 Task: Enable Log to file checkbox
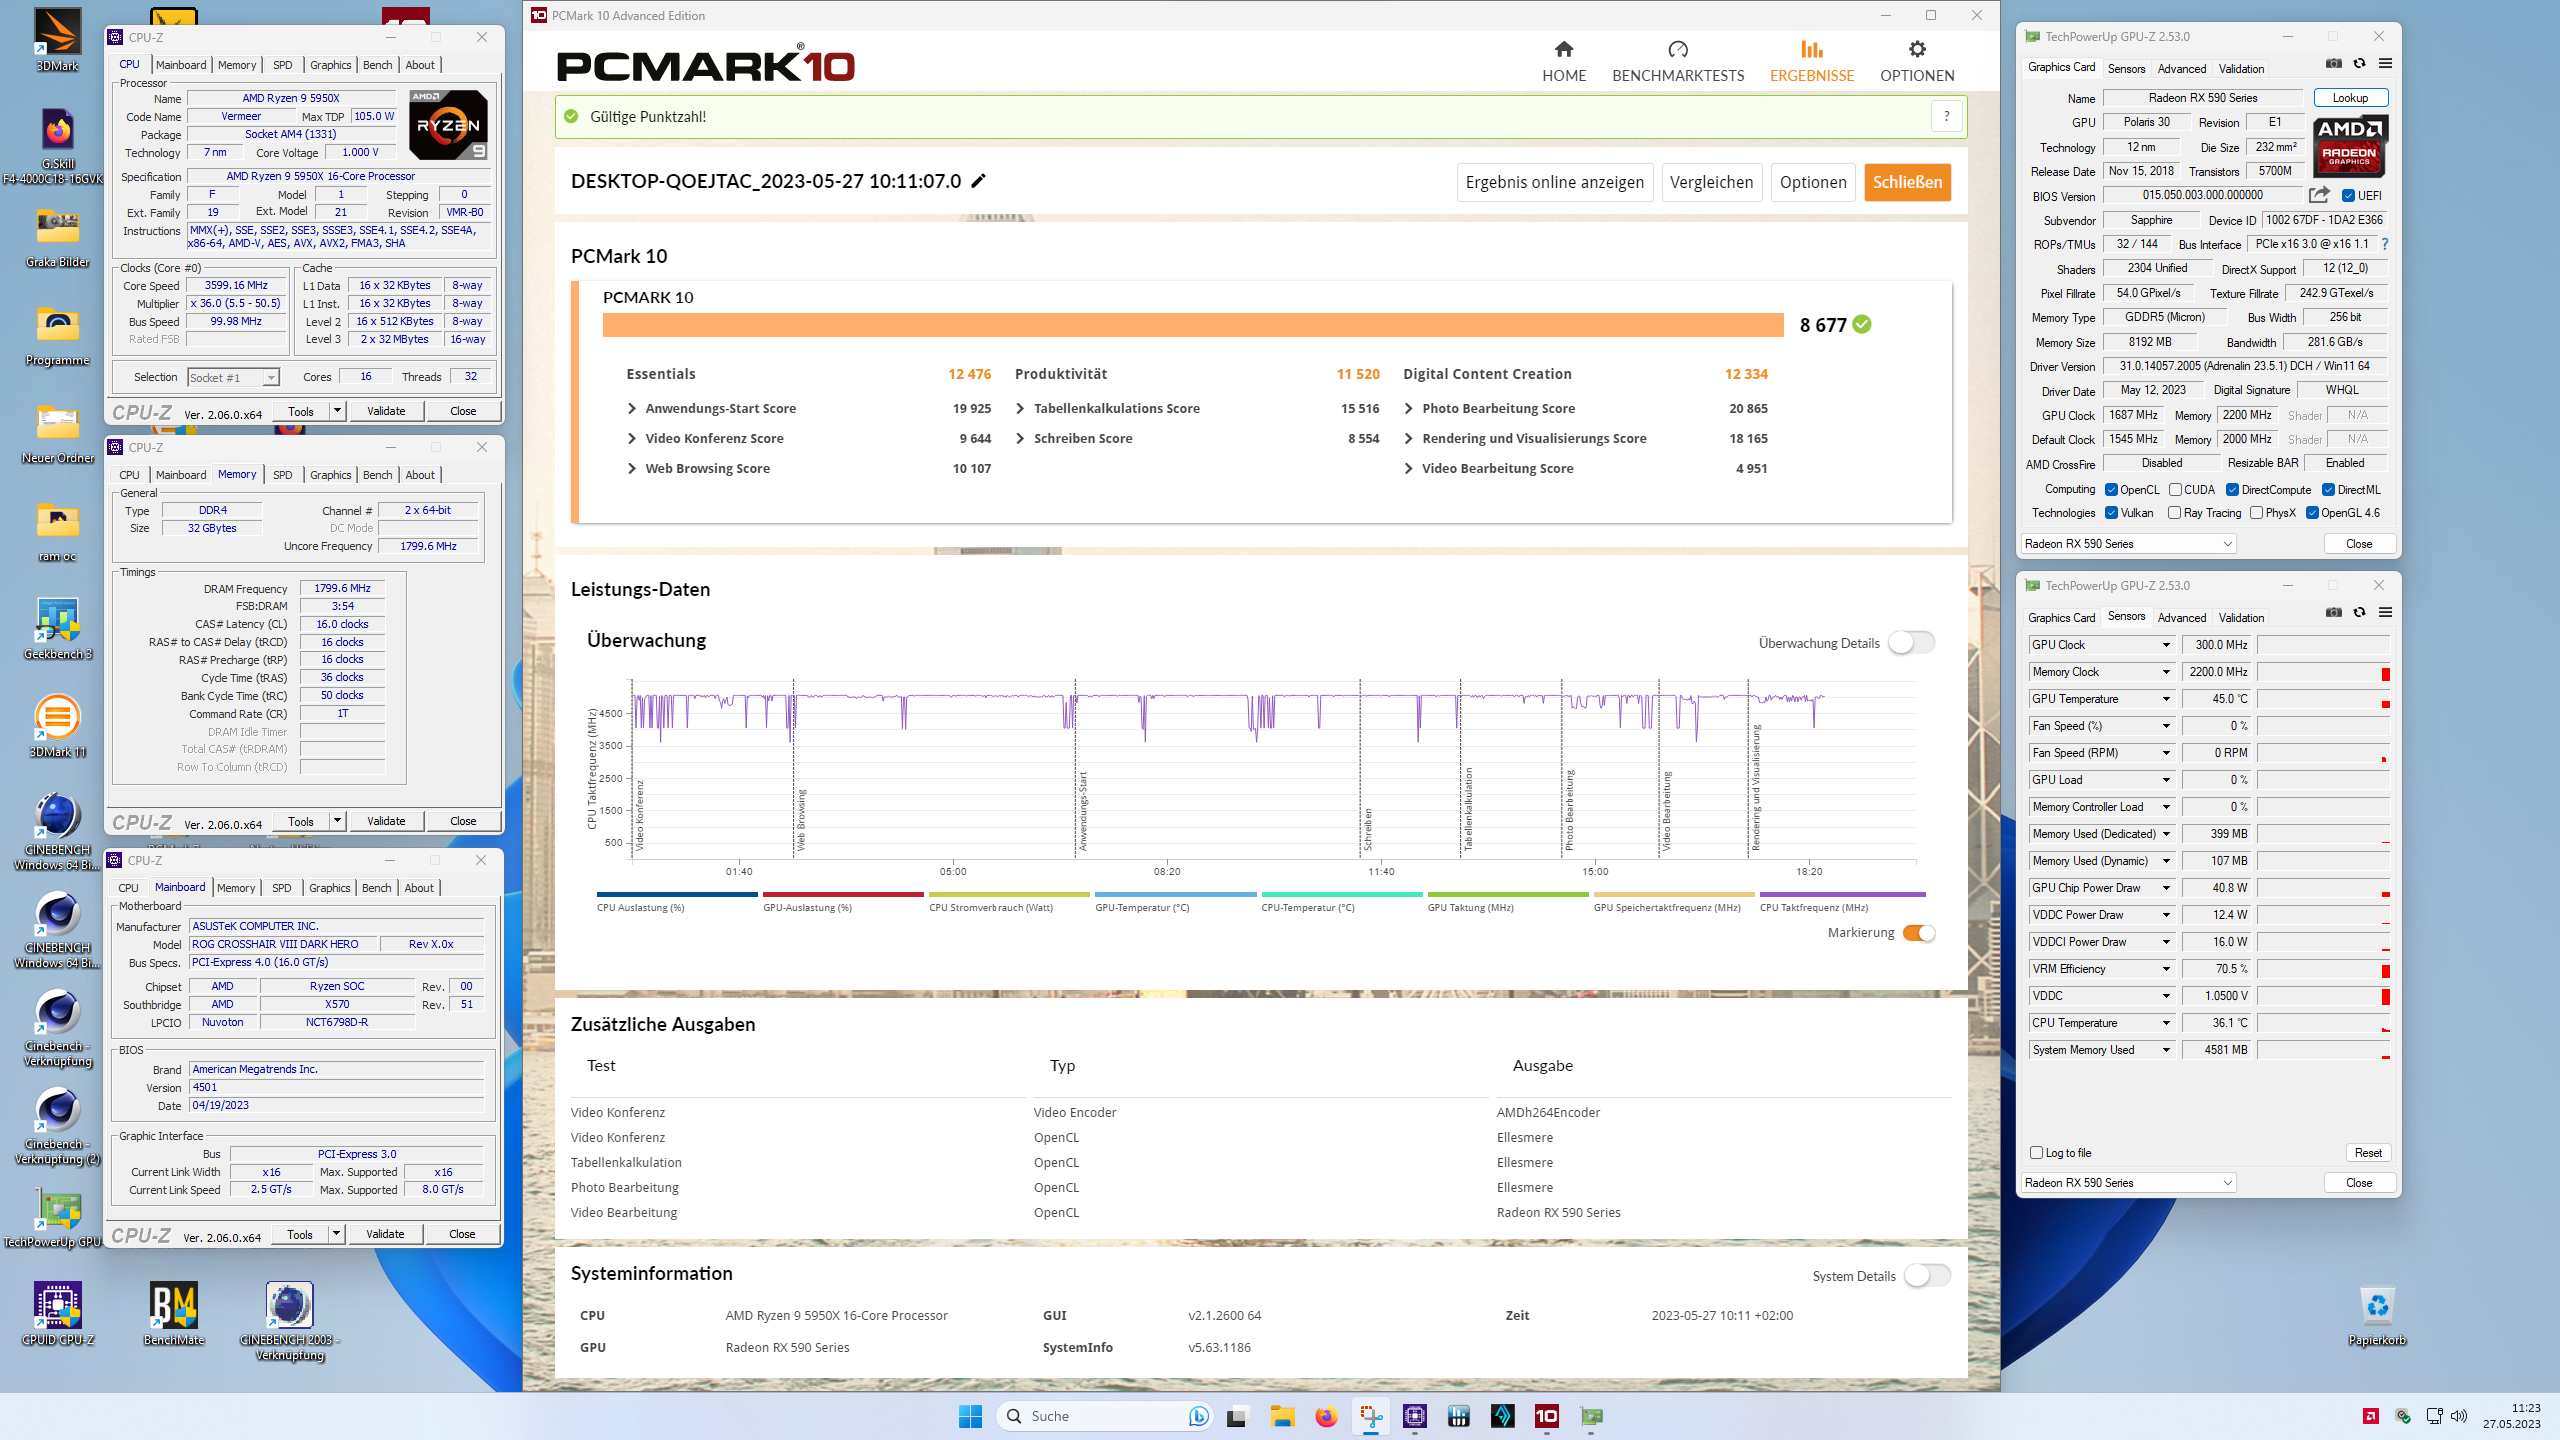coord(2036,1153)
